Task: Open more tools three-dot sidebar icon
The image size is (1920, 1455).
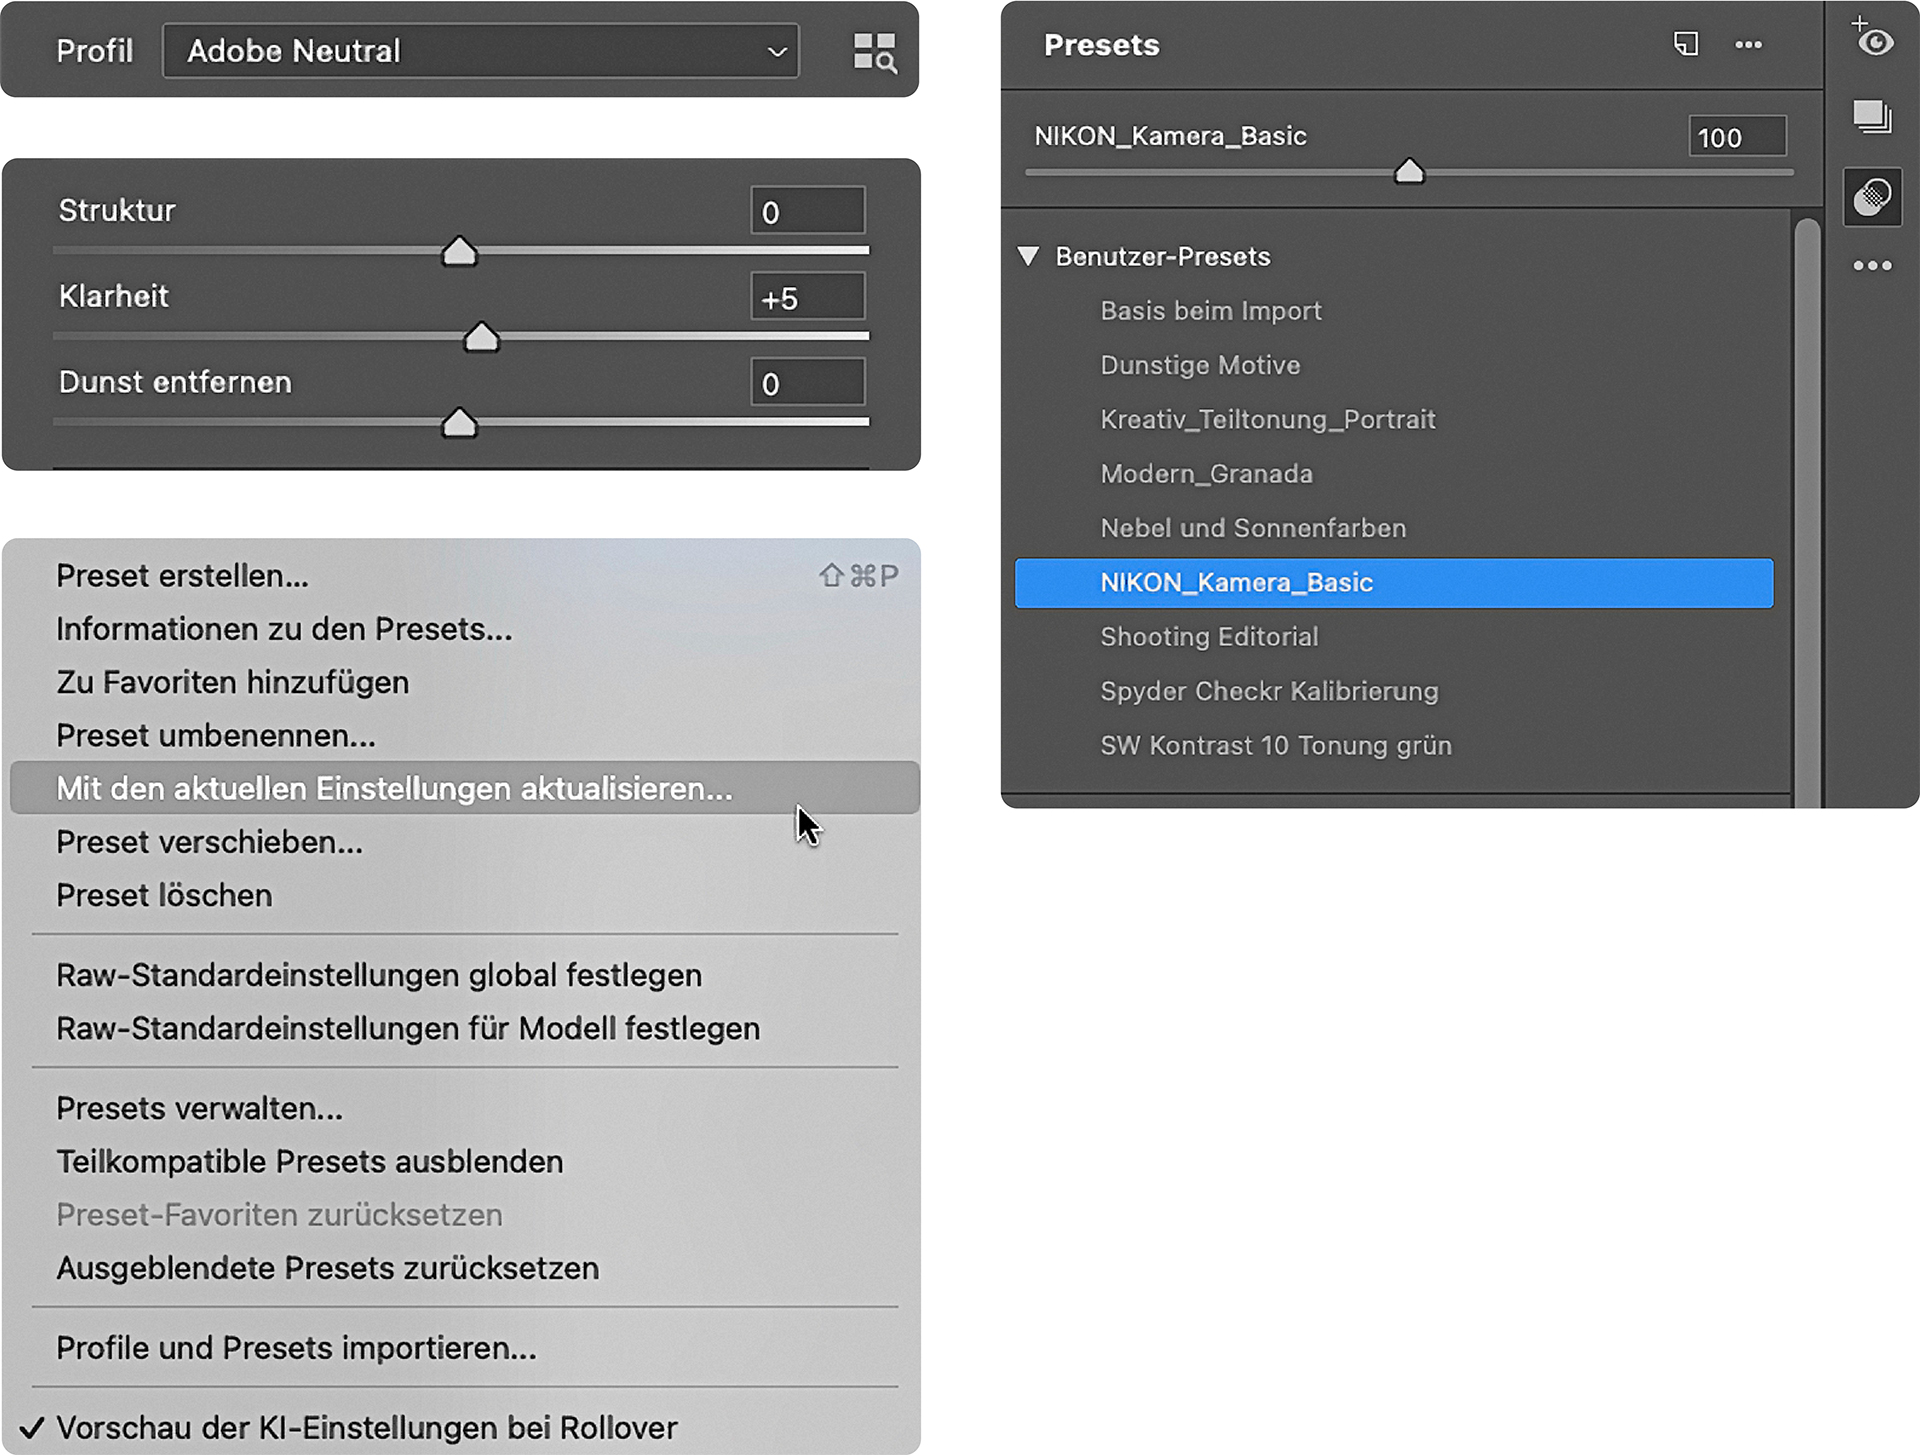Action: pos(1872,266)
